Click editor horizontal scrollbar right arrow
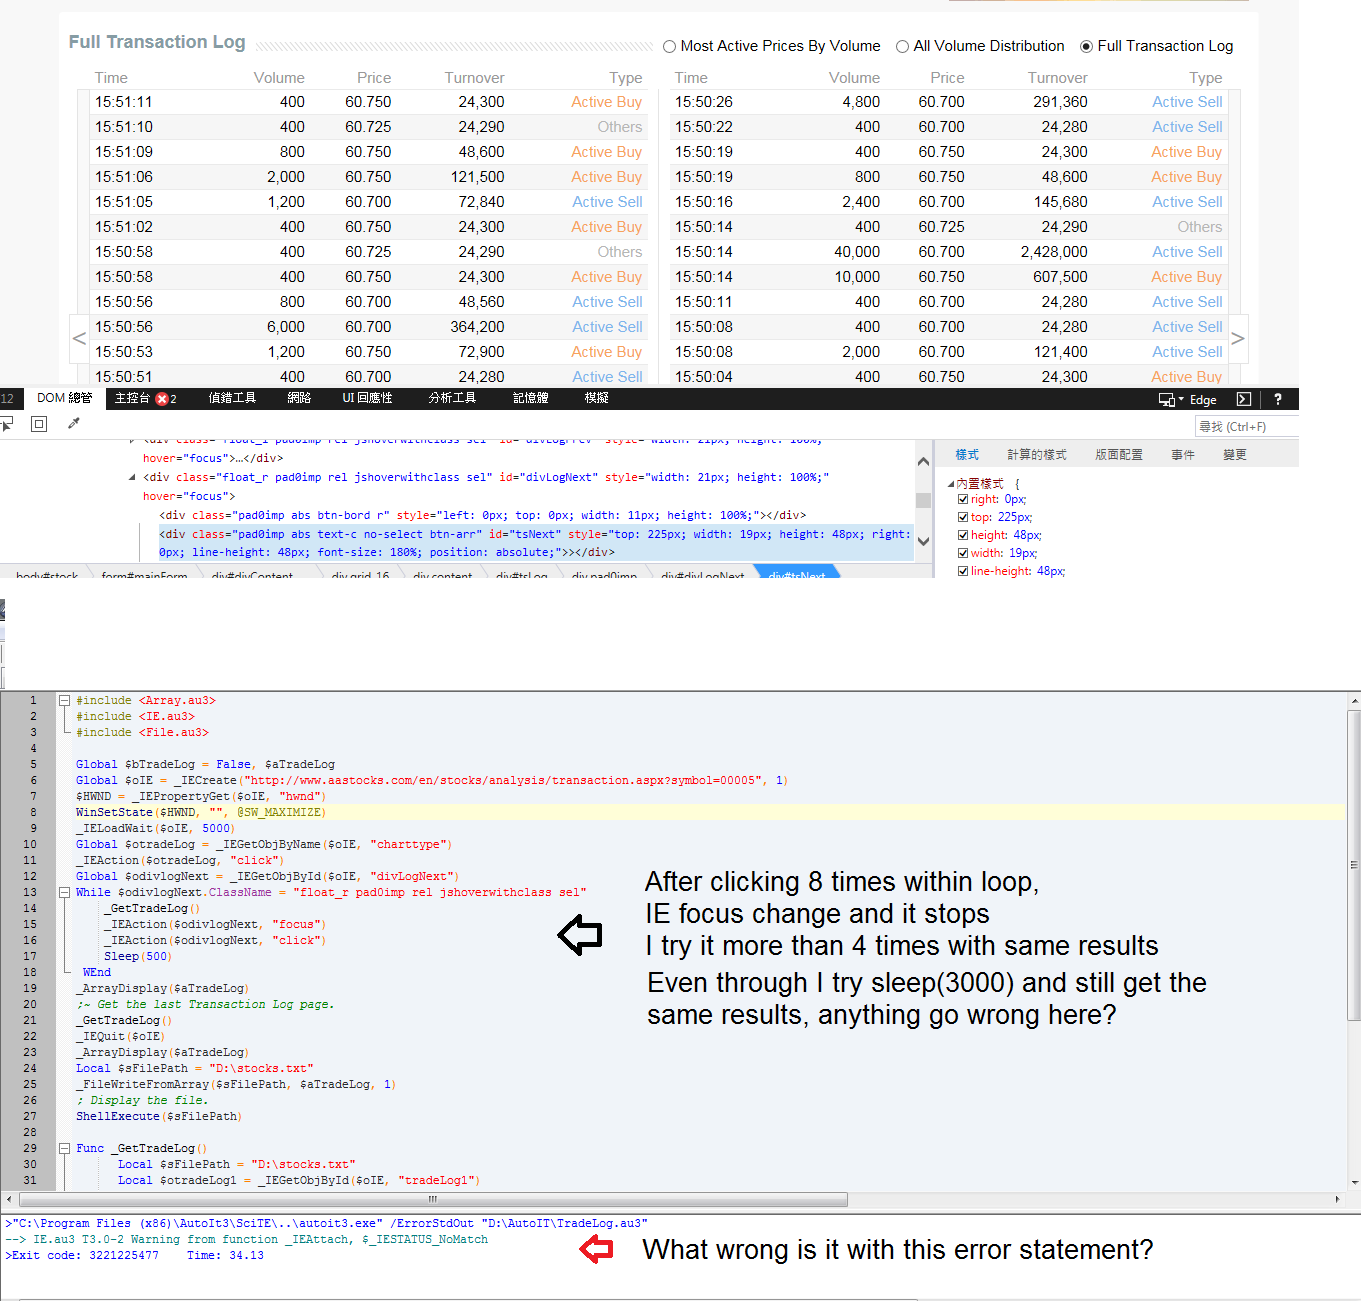Viewport: 1361px width, 1301px height. coord(1337,1199)
